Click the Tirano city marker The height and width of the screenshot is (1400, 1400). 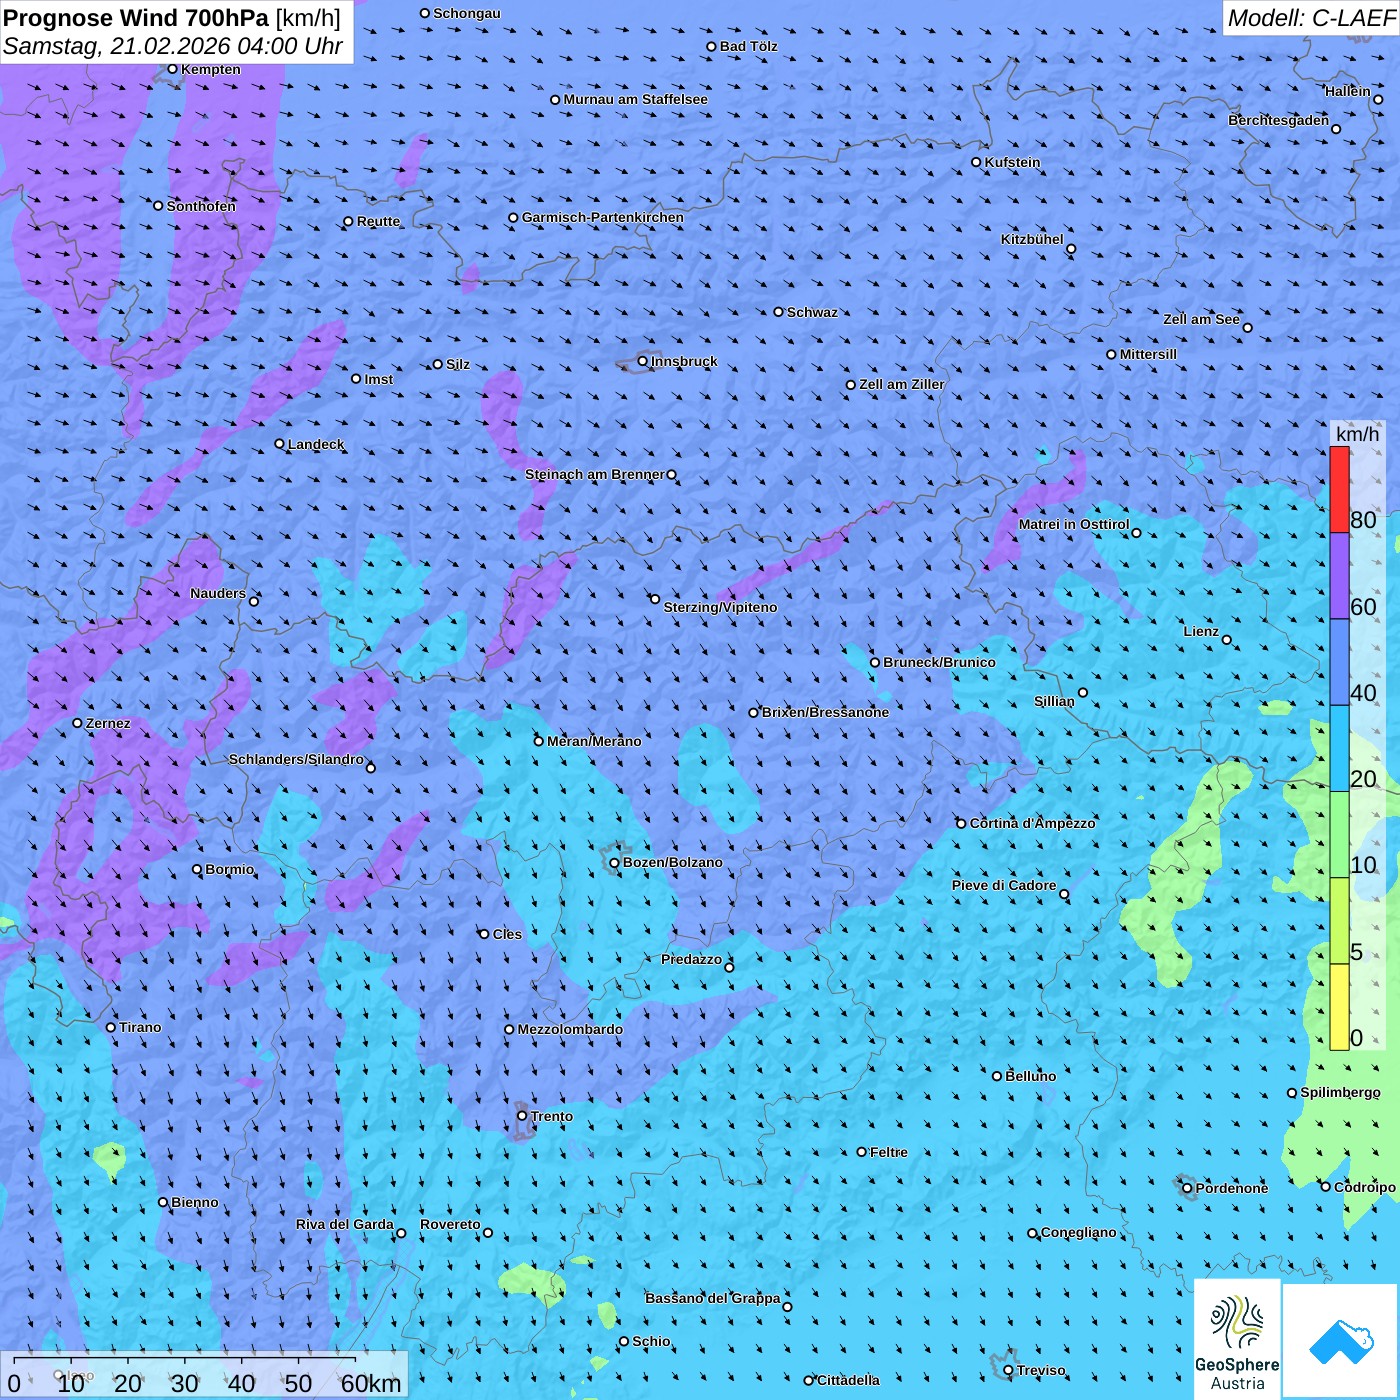111,1027
